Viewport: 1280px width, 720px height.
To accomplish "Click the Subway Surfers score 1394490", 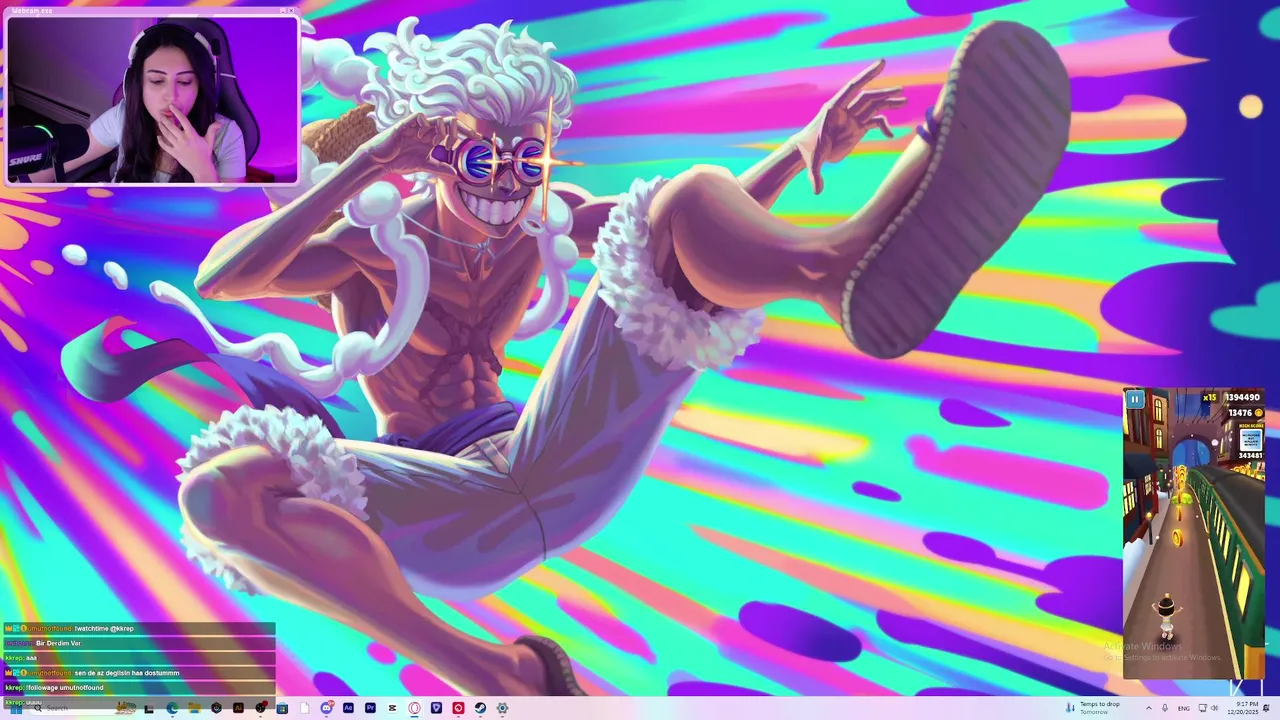I will pos(1242,398).
